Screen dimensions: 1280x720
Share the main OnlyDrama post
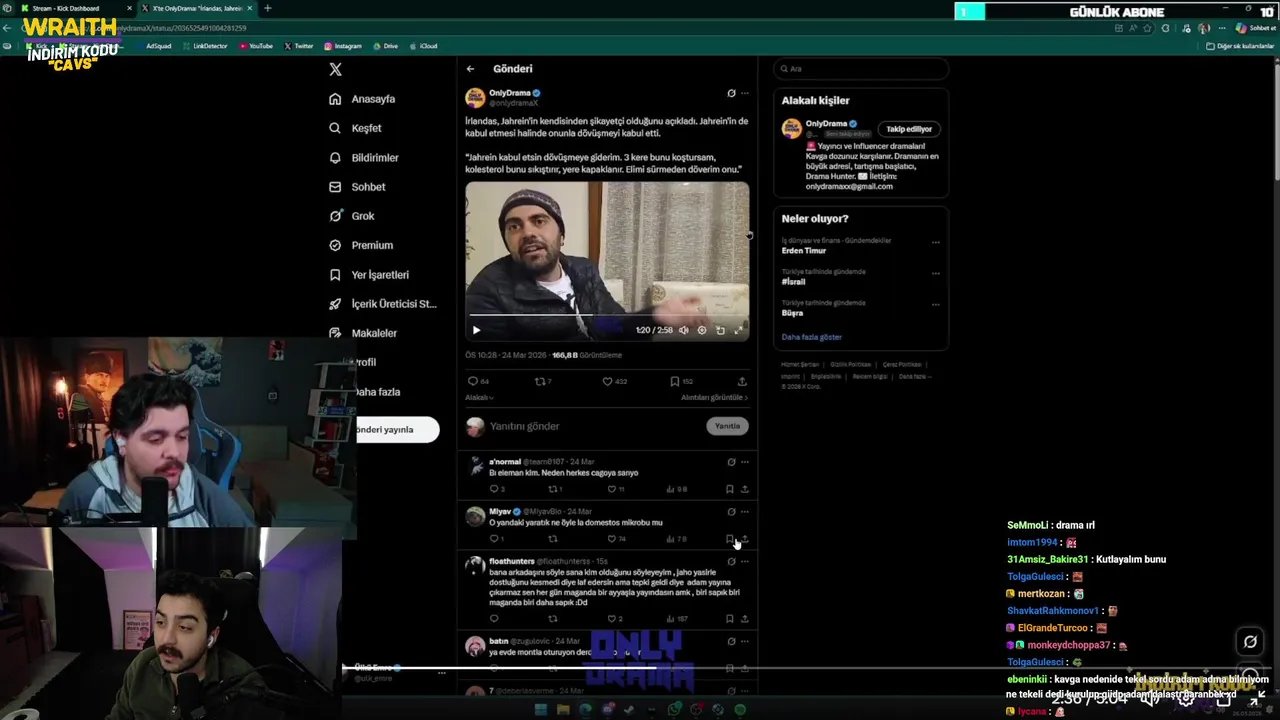click(742, 381)
